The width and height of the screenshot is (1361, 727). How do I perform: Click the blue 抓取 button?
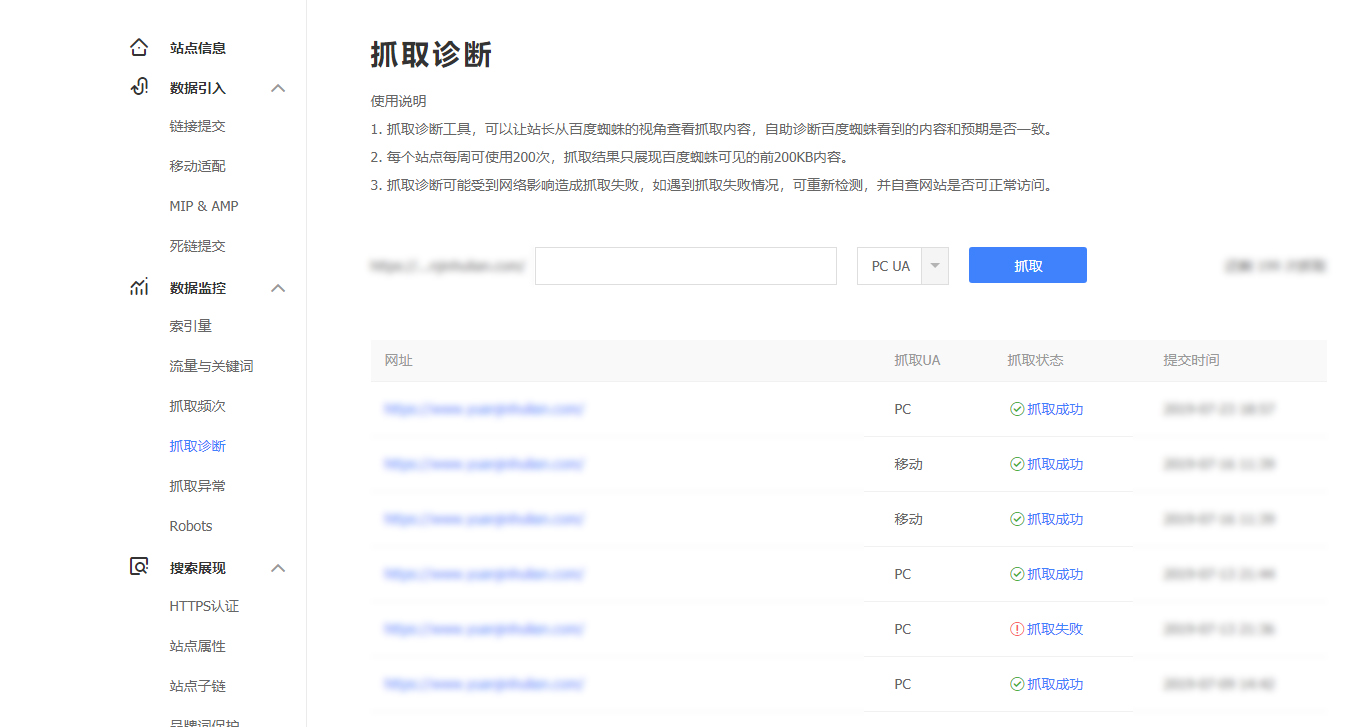[1027, 264]
